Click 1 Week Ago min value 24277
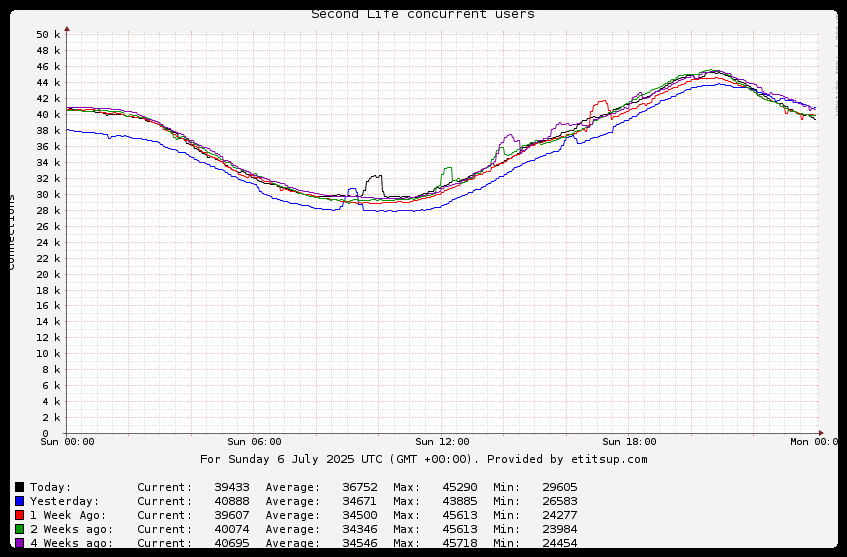 (560, 515)
